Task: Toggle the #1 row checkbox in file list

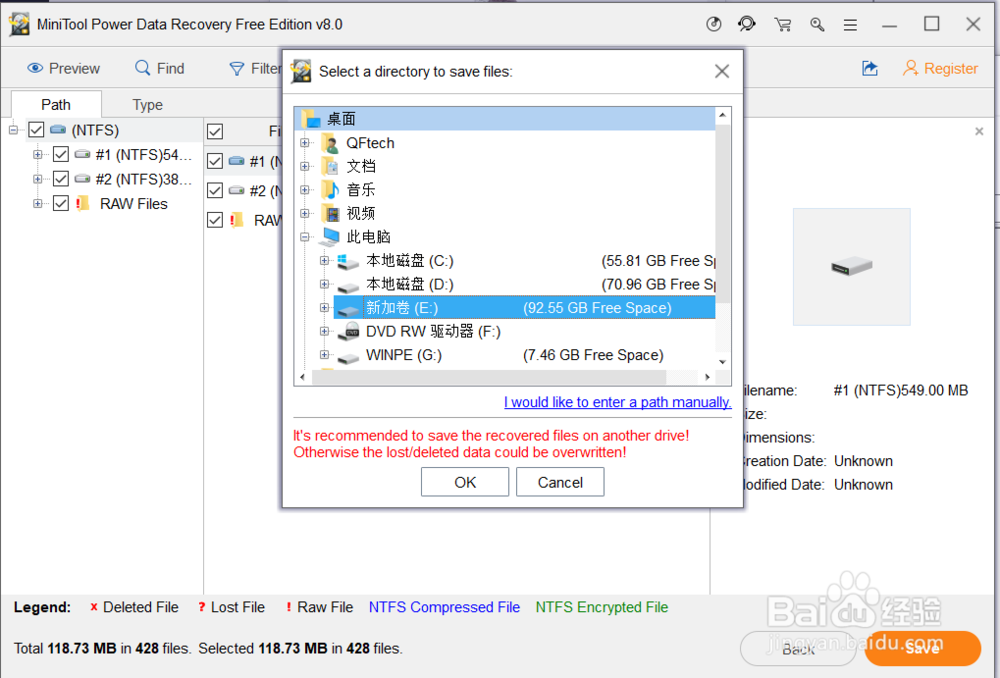Action: point(215,161)
